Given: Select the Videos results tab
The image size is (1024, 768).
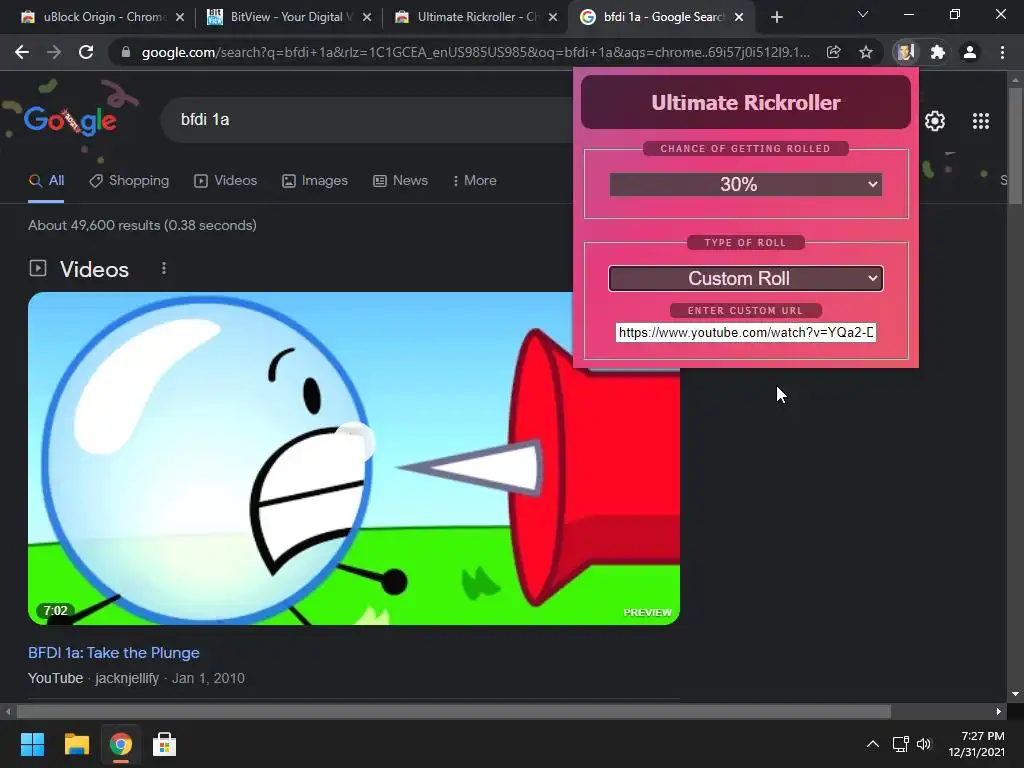Looking at the screenshot, I should coord(226,181).
